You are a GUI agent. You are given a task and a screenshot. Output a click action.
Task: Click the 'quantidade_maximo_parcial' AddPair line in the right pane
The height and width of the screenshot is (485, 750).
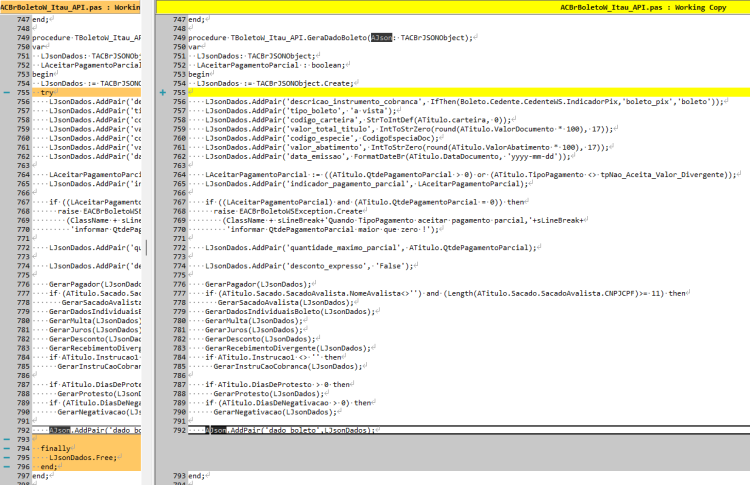(371, 247)
